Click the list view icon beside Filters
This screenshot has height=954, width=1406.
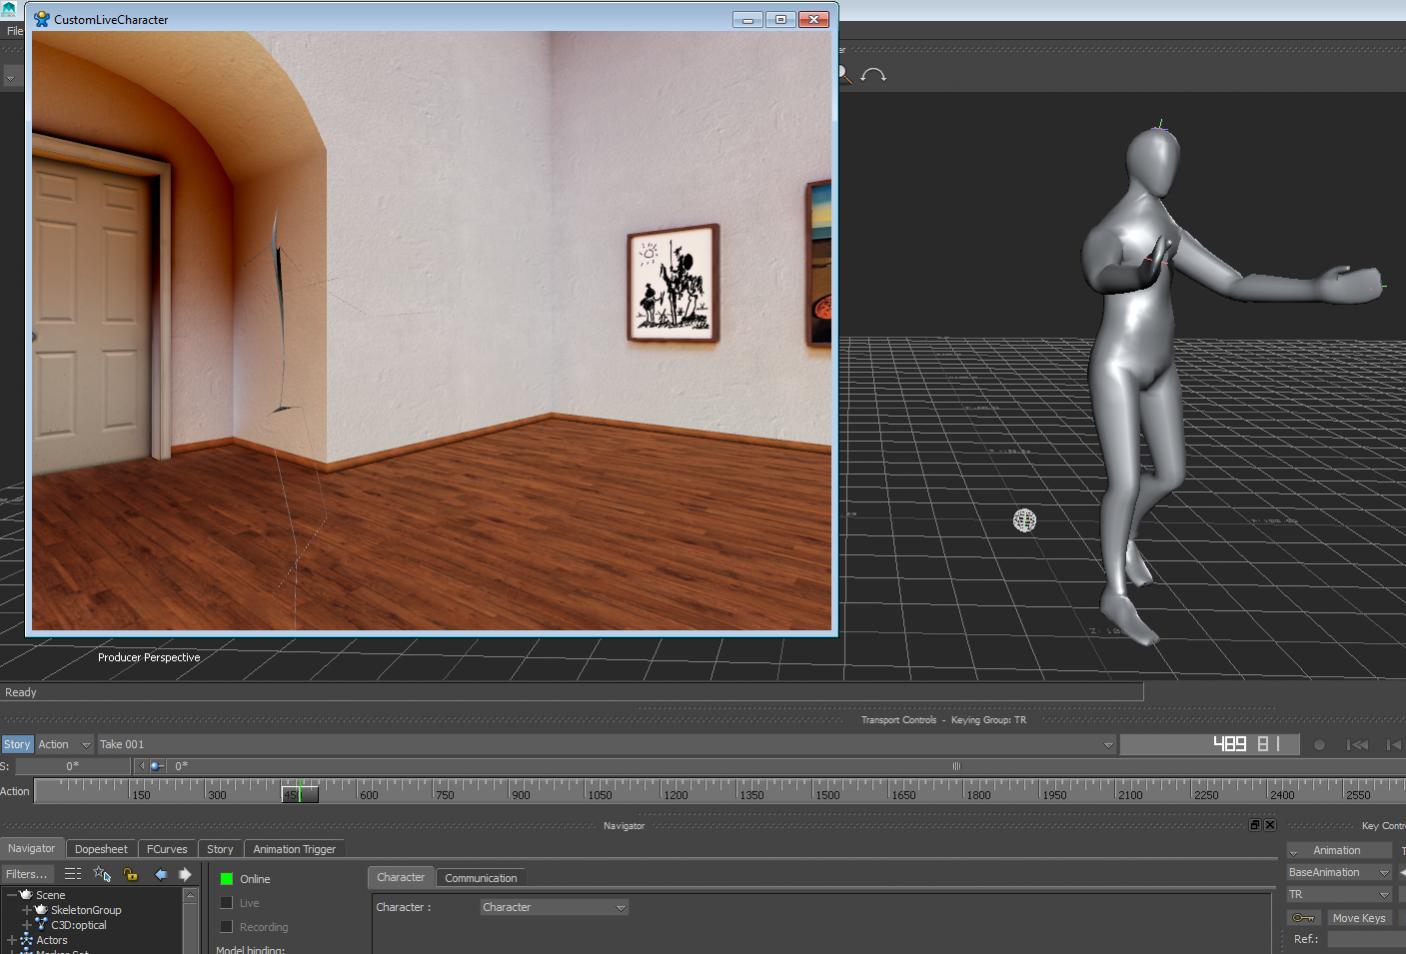(73, 874)
